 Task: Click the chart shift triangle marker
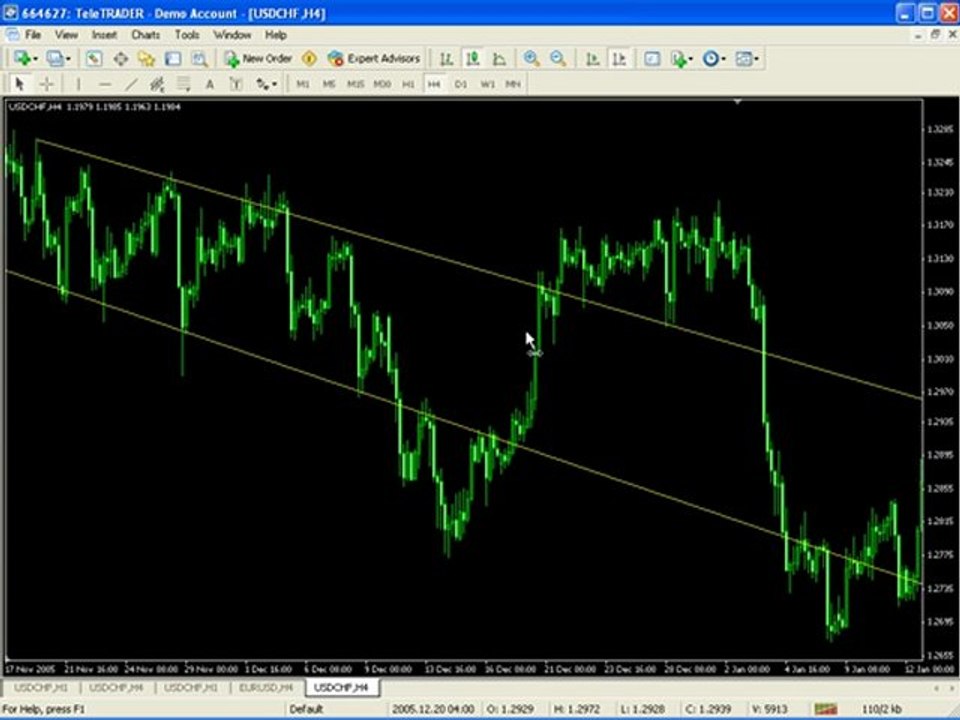pyautogui.click(x=738, y=102)
